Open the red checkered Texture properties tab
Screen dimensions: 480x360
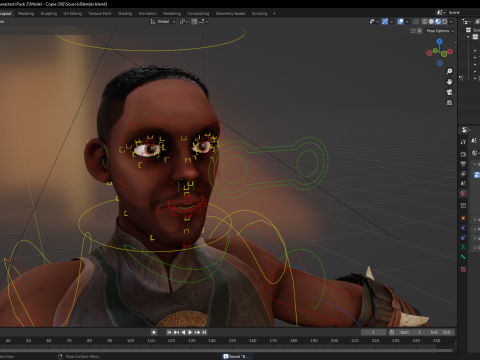463,269
